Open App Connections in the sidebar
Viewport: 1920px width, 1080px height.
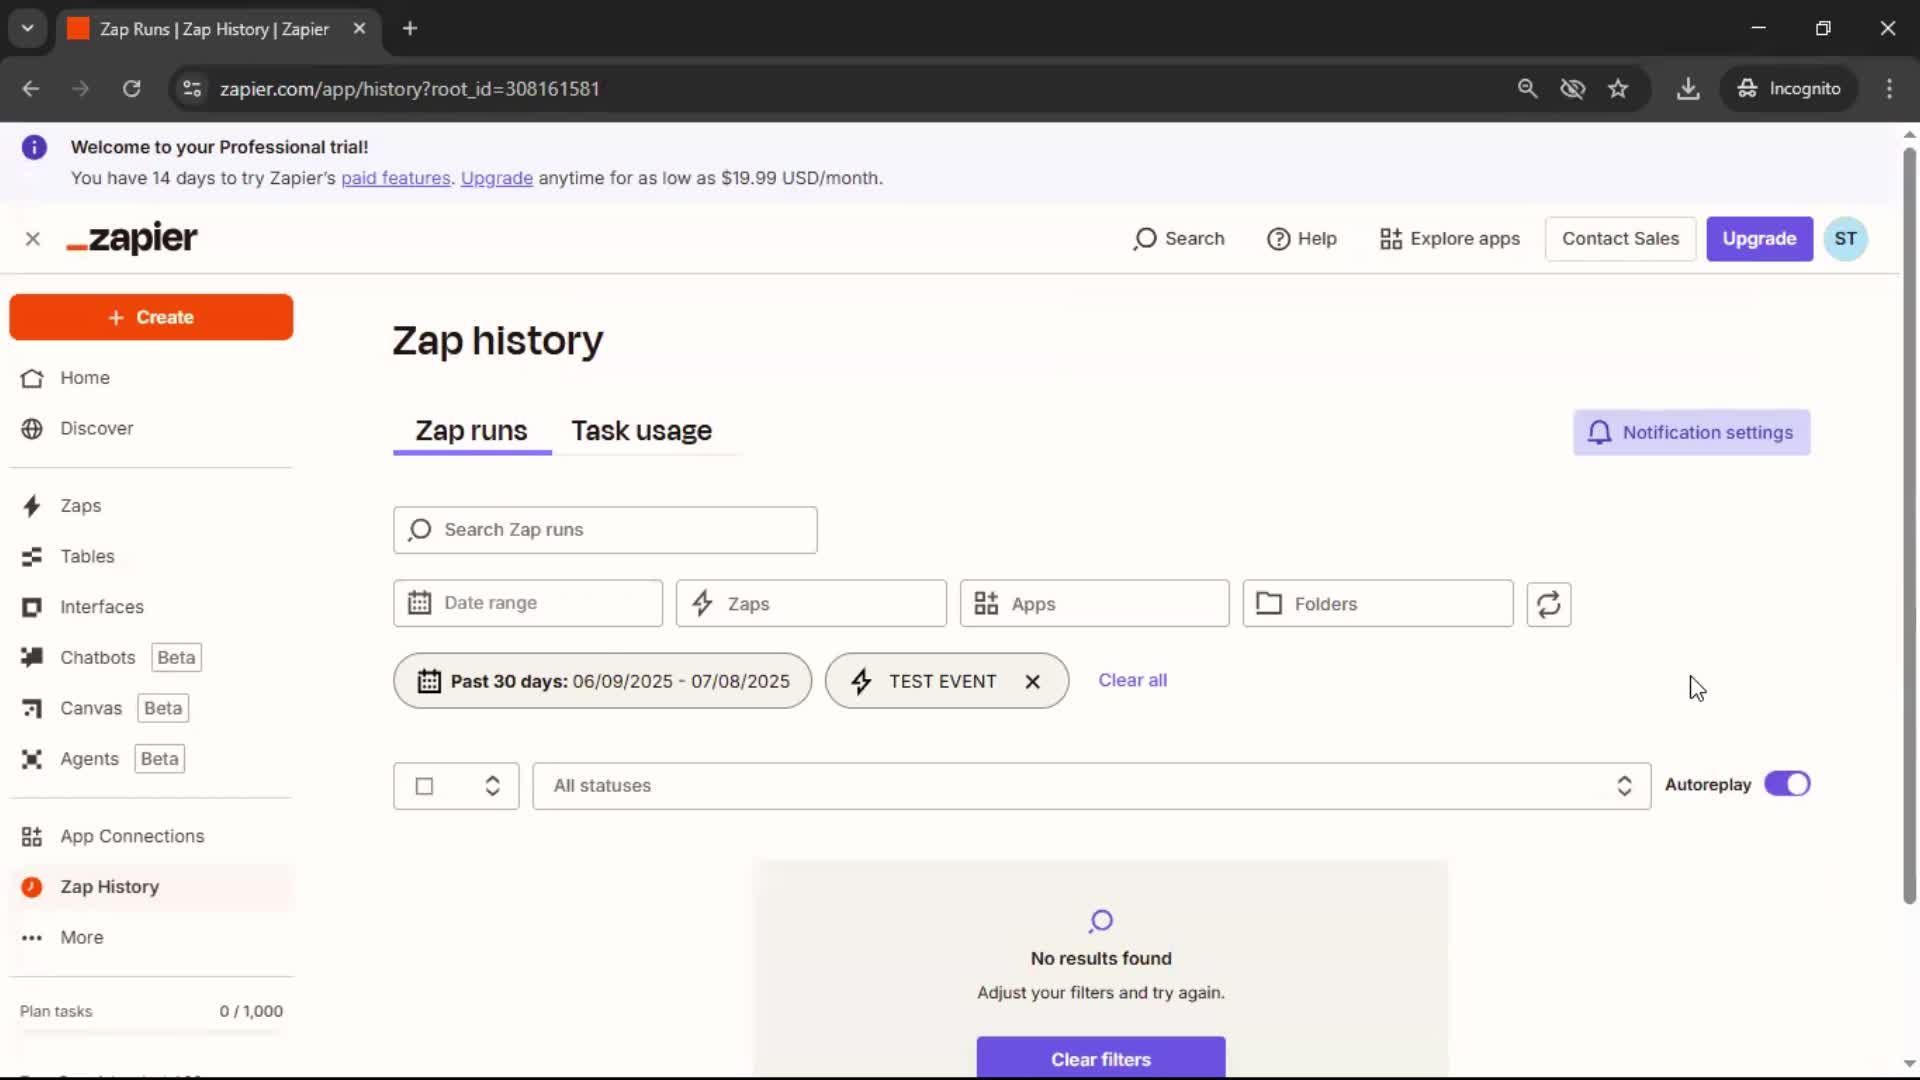point(151,836)
